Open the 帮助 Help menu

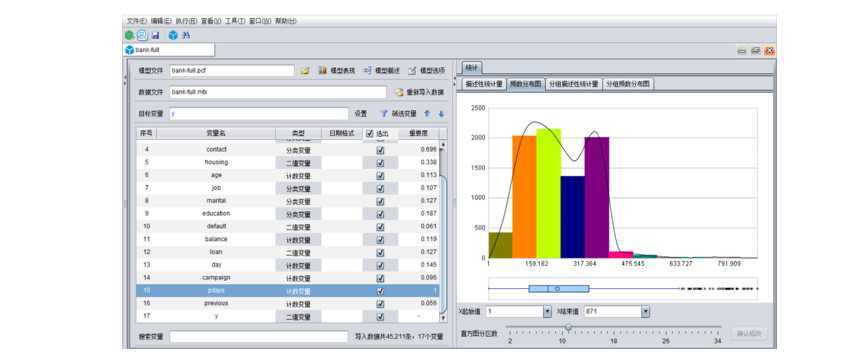tap(285, 21)
